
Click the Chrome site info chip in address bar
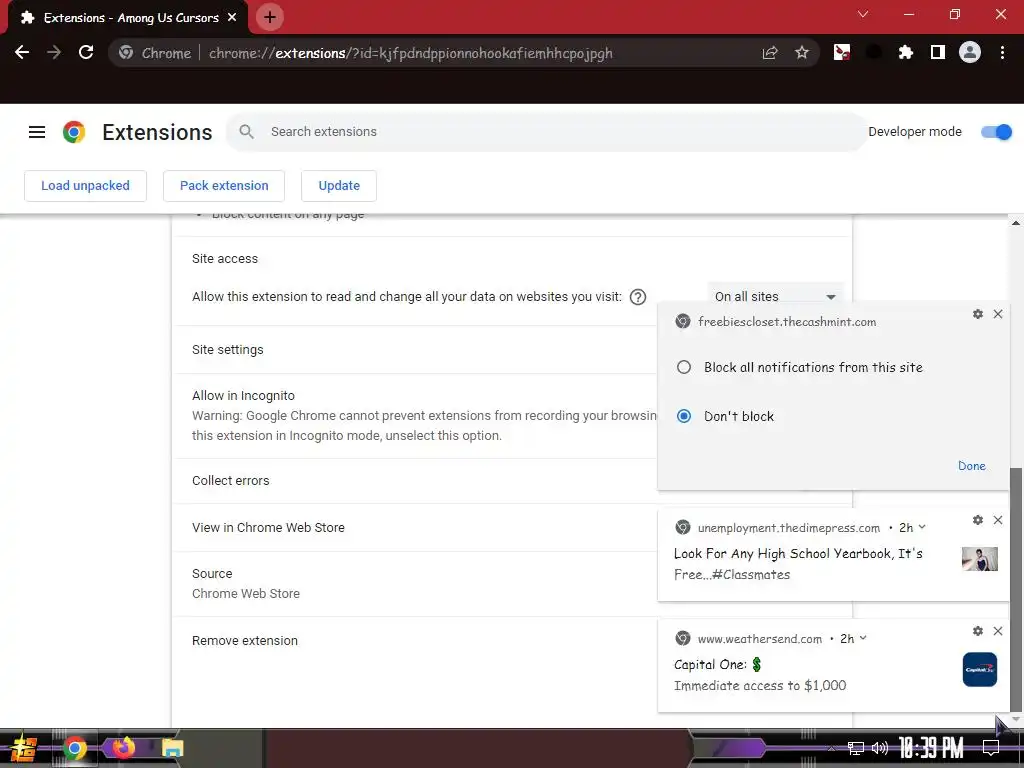pyautogui.click(x=155, y=53)
